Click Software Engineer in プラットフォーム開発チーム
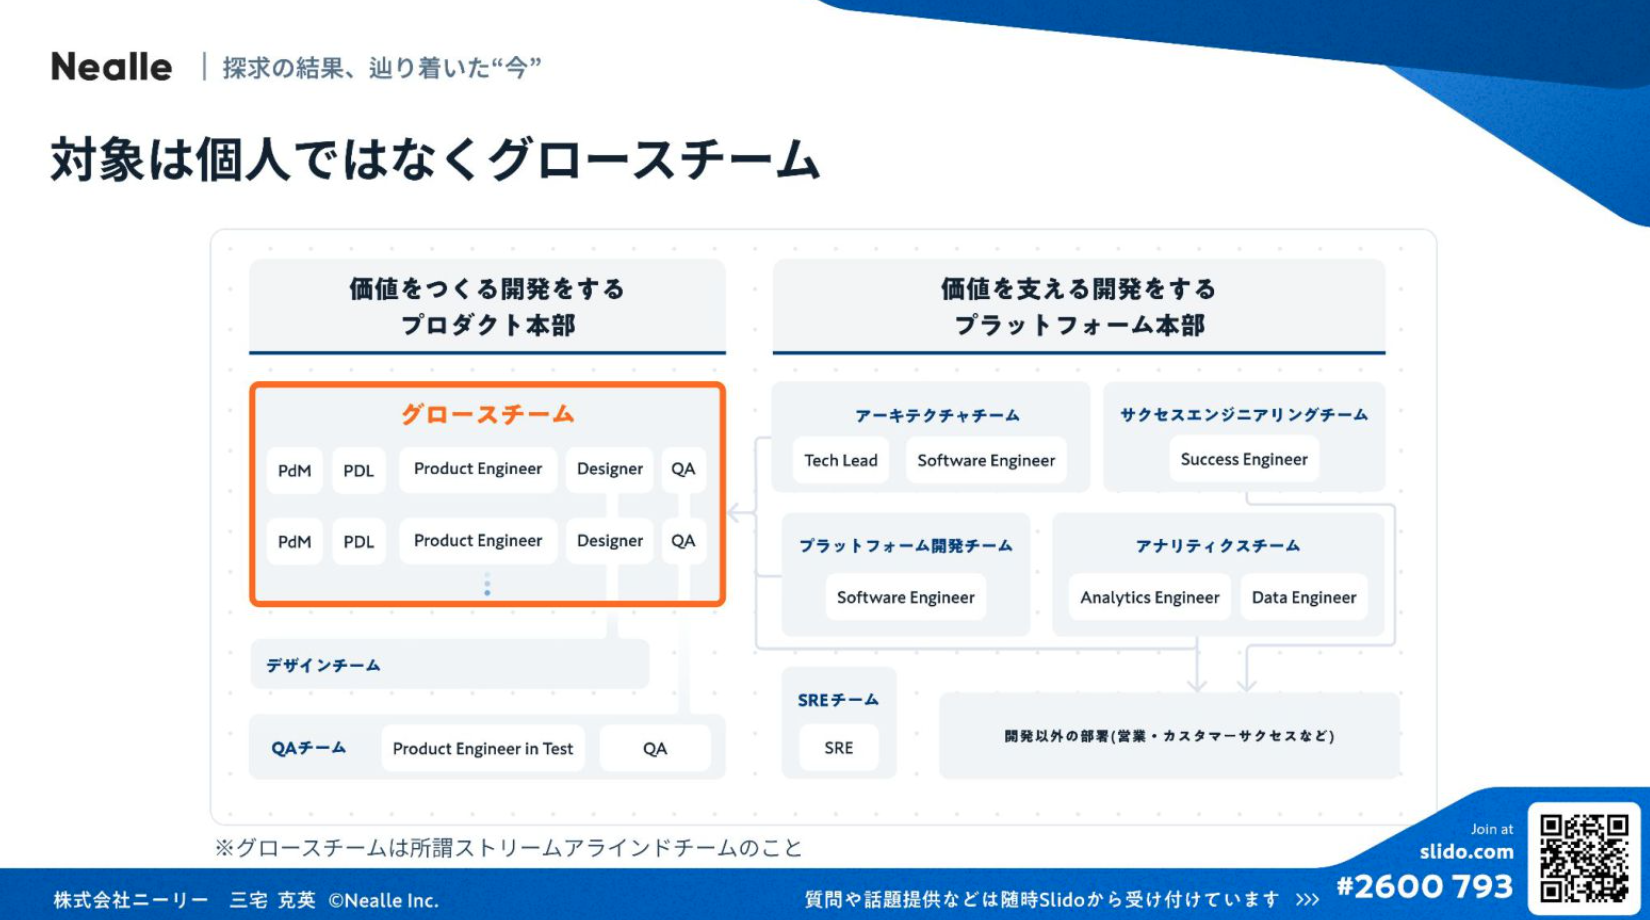 coord(905,597)
